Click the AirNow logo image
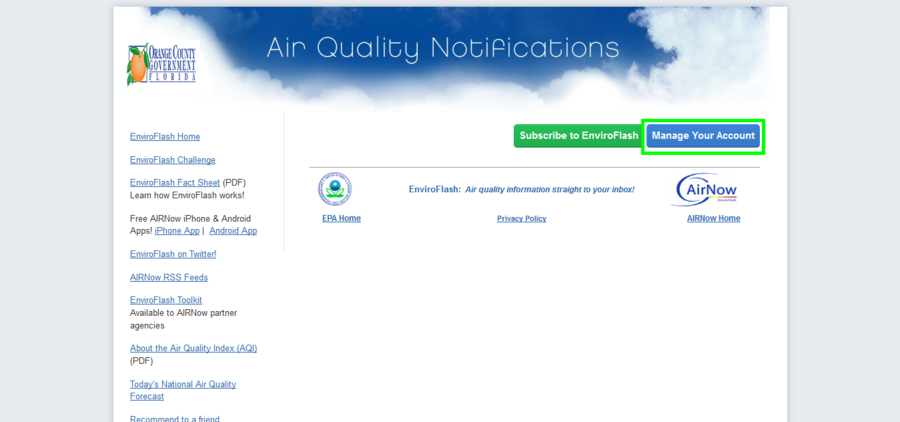Viewport: 900px width, 422px height. pos(706,190)
